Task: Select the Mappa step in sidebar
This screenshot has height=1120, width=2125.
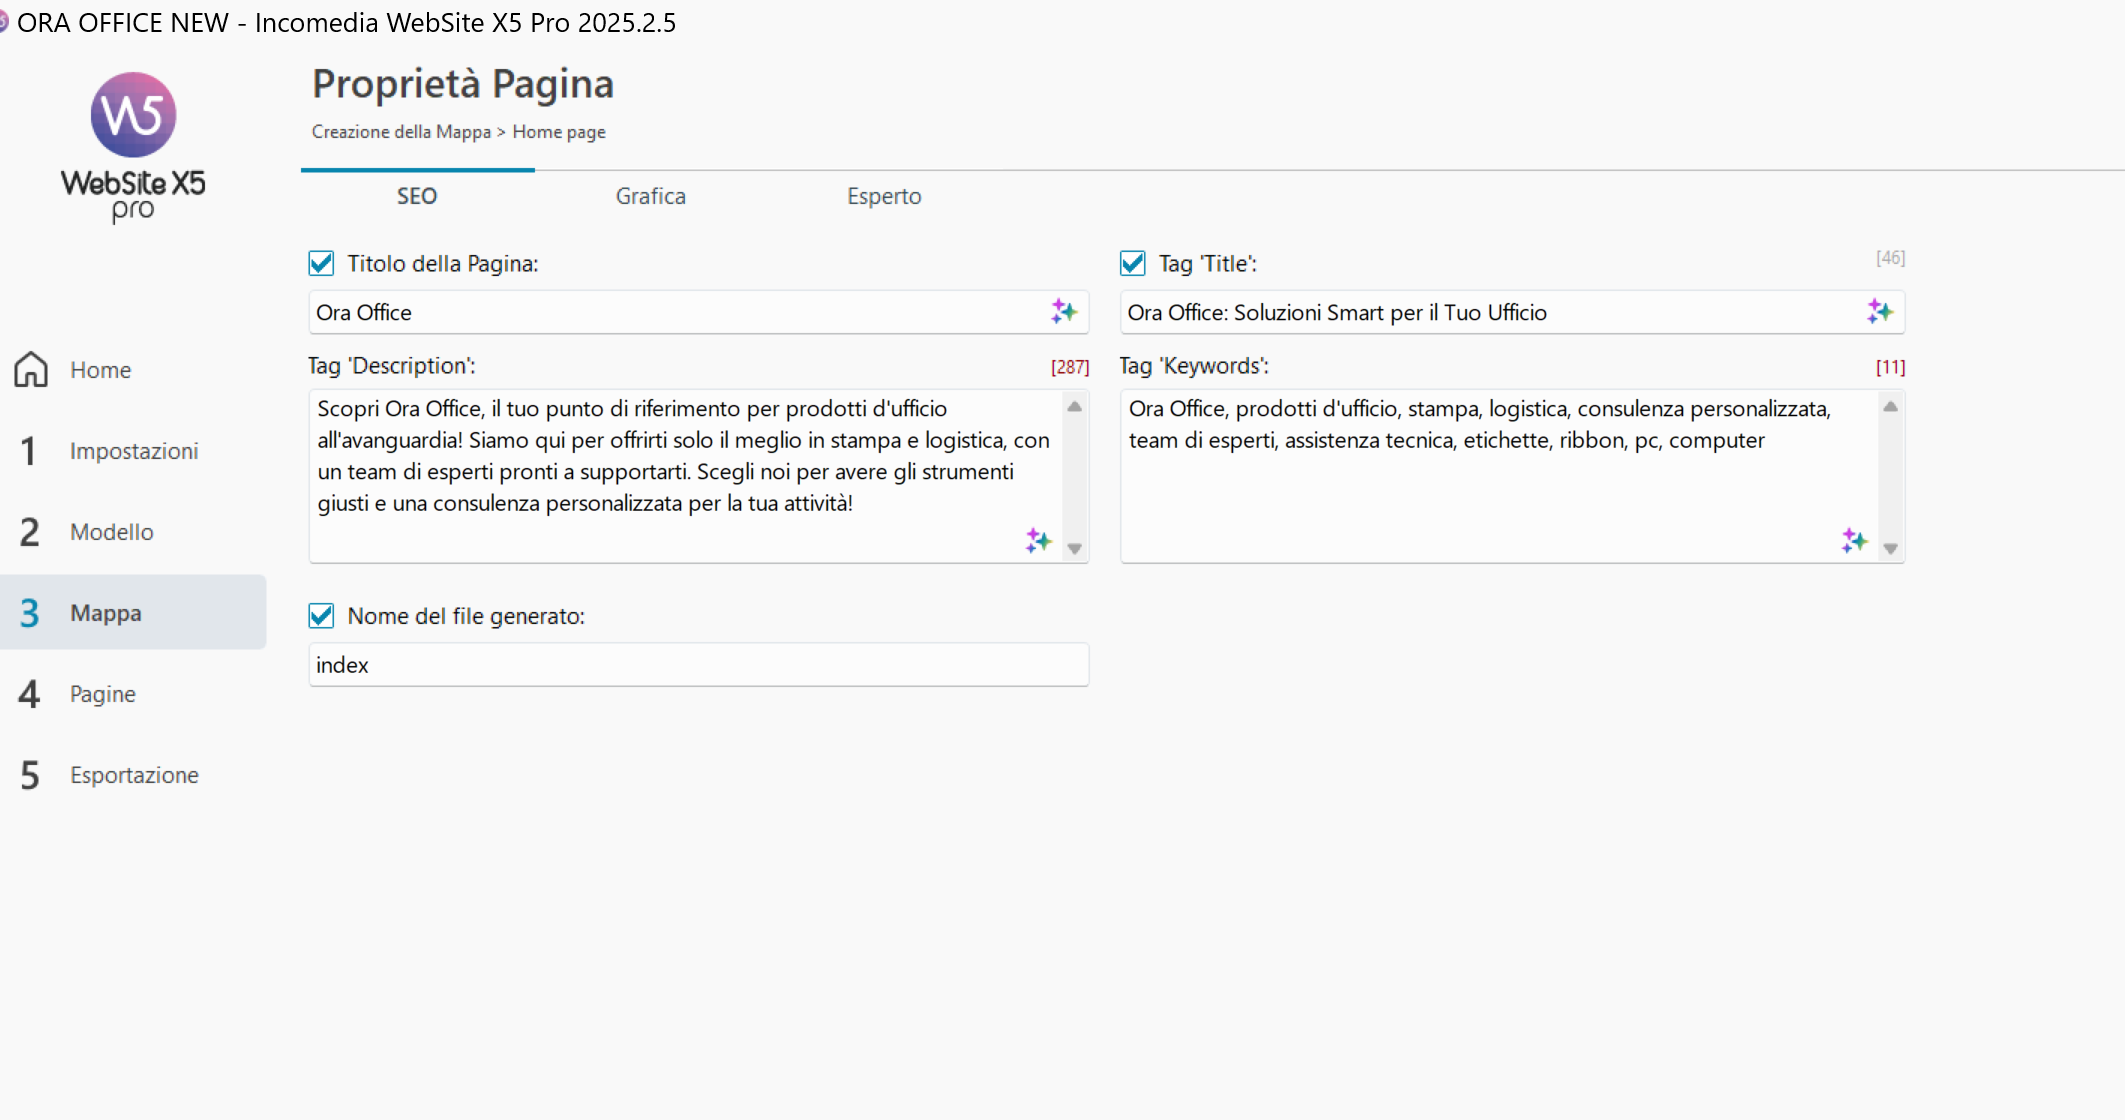Action: pyautogui.click(x=133, y=612)
